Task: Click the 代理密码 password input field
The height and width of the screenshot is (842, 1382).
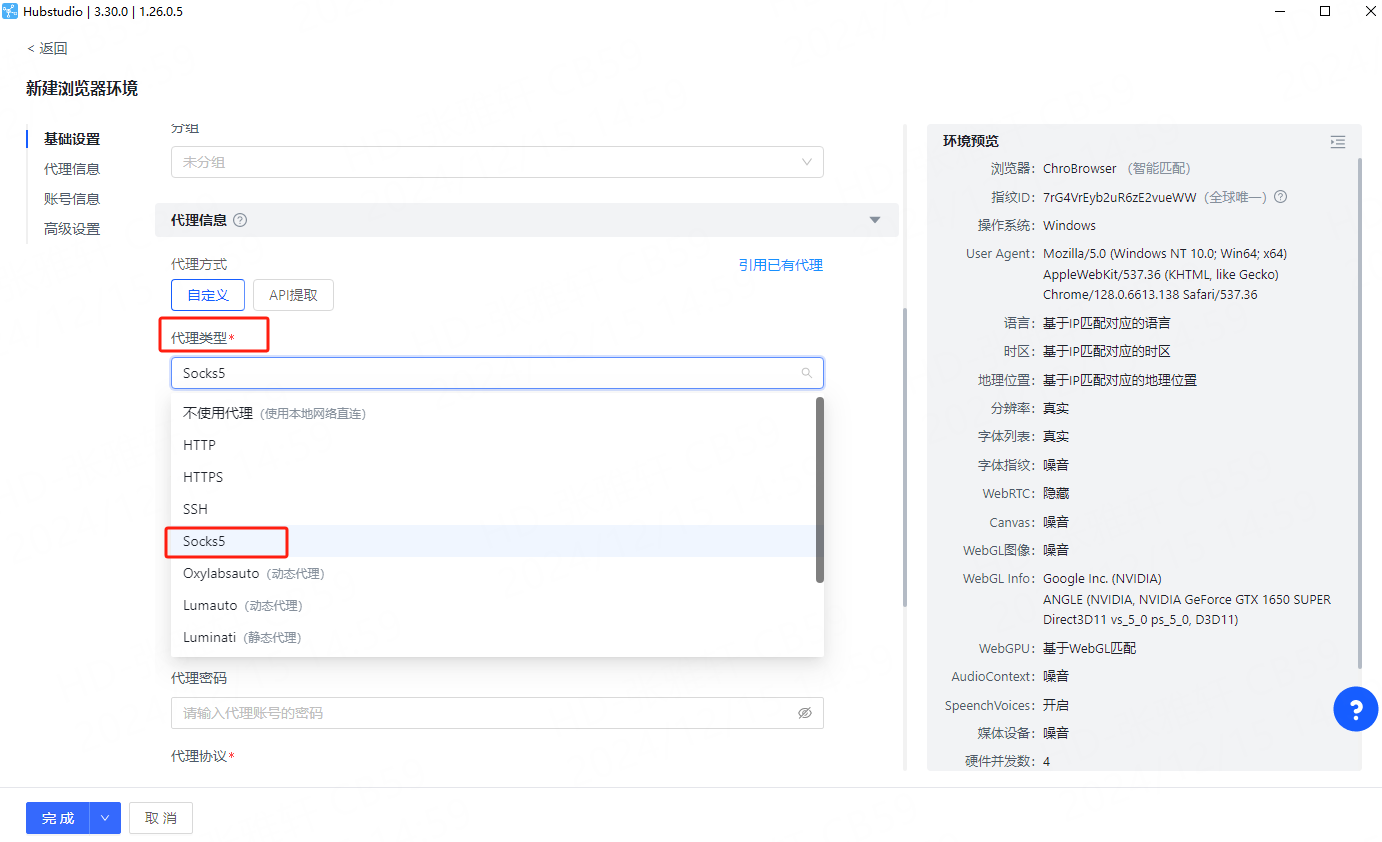Action: pyautogui.click(x=480, y=713)
